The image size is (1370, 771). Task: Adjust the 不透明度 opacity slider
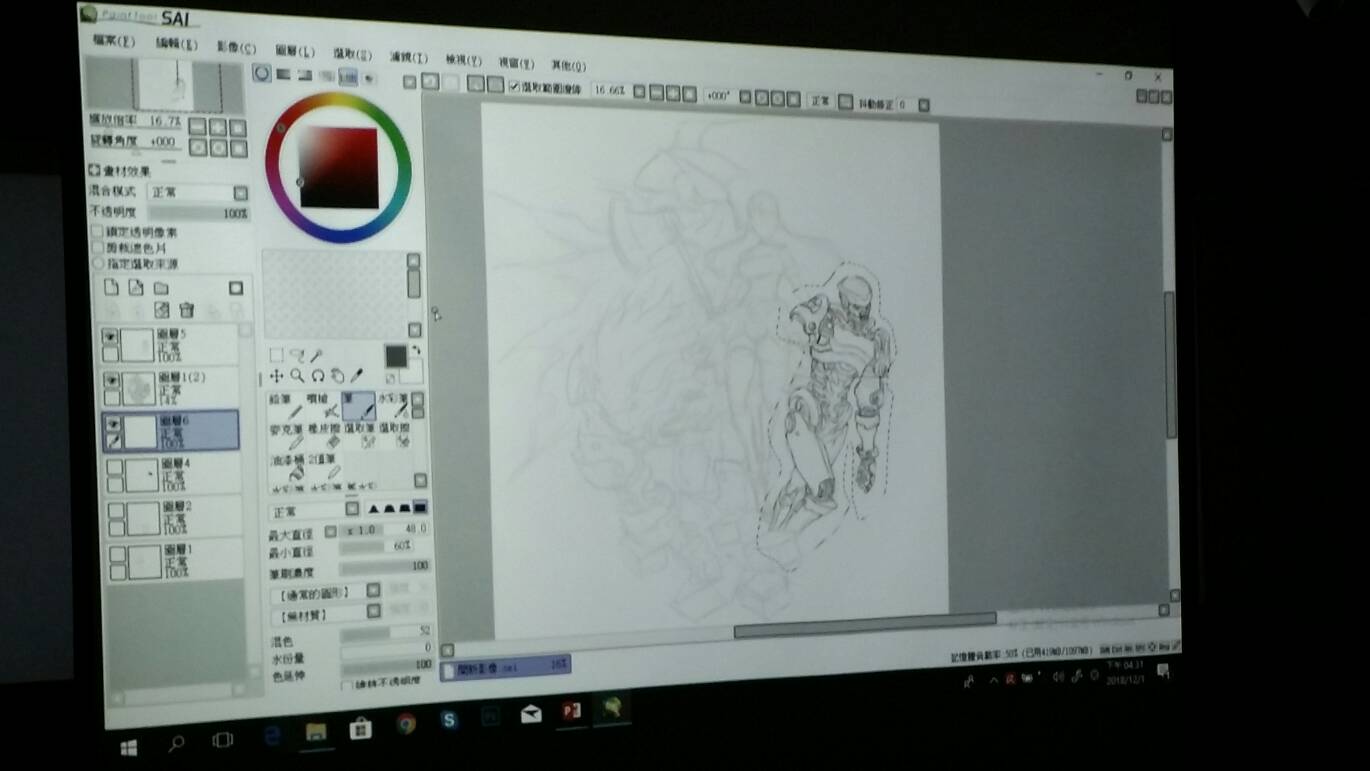[x=199, y=213]
